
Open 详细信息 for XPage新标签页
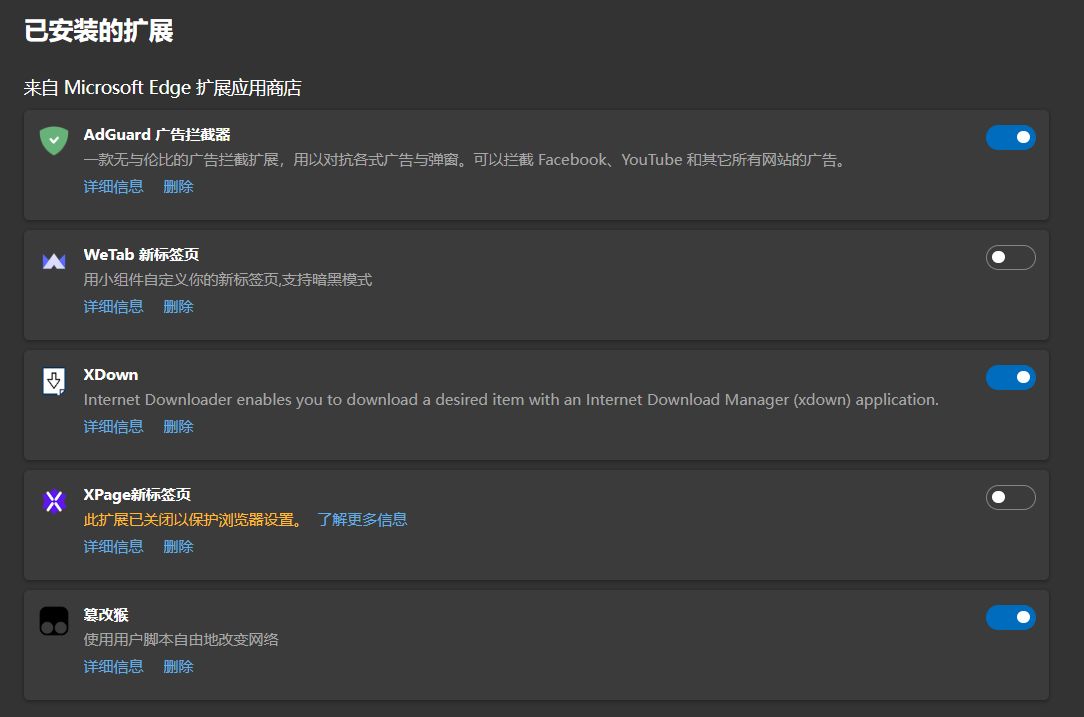tap(113, 547)
